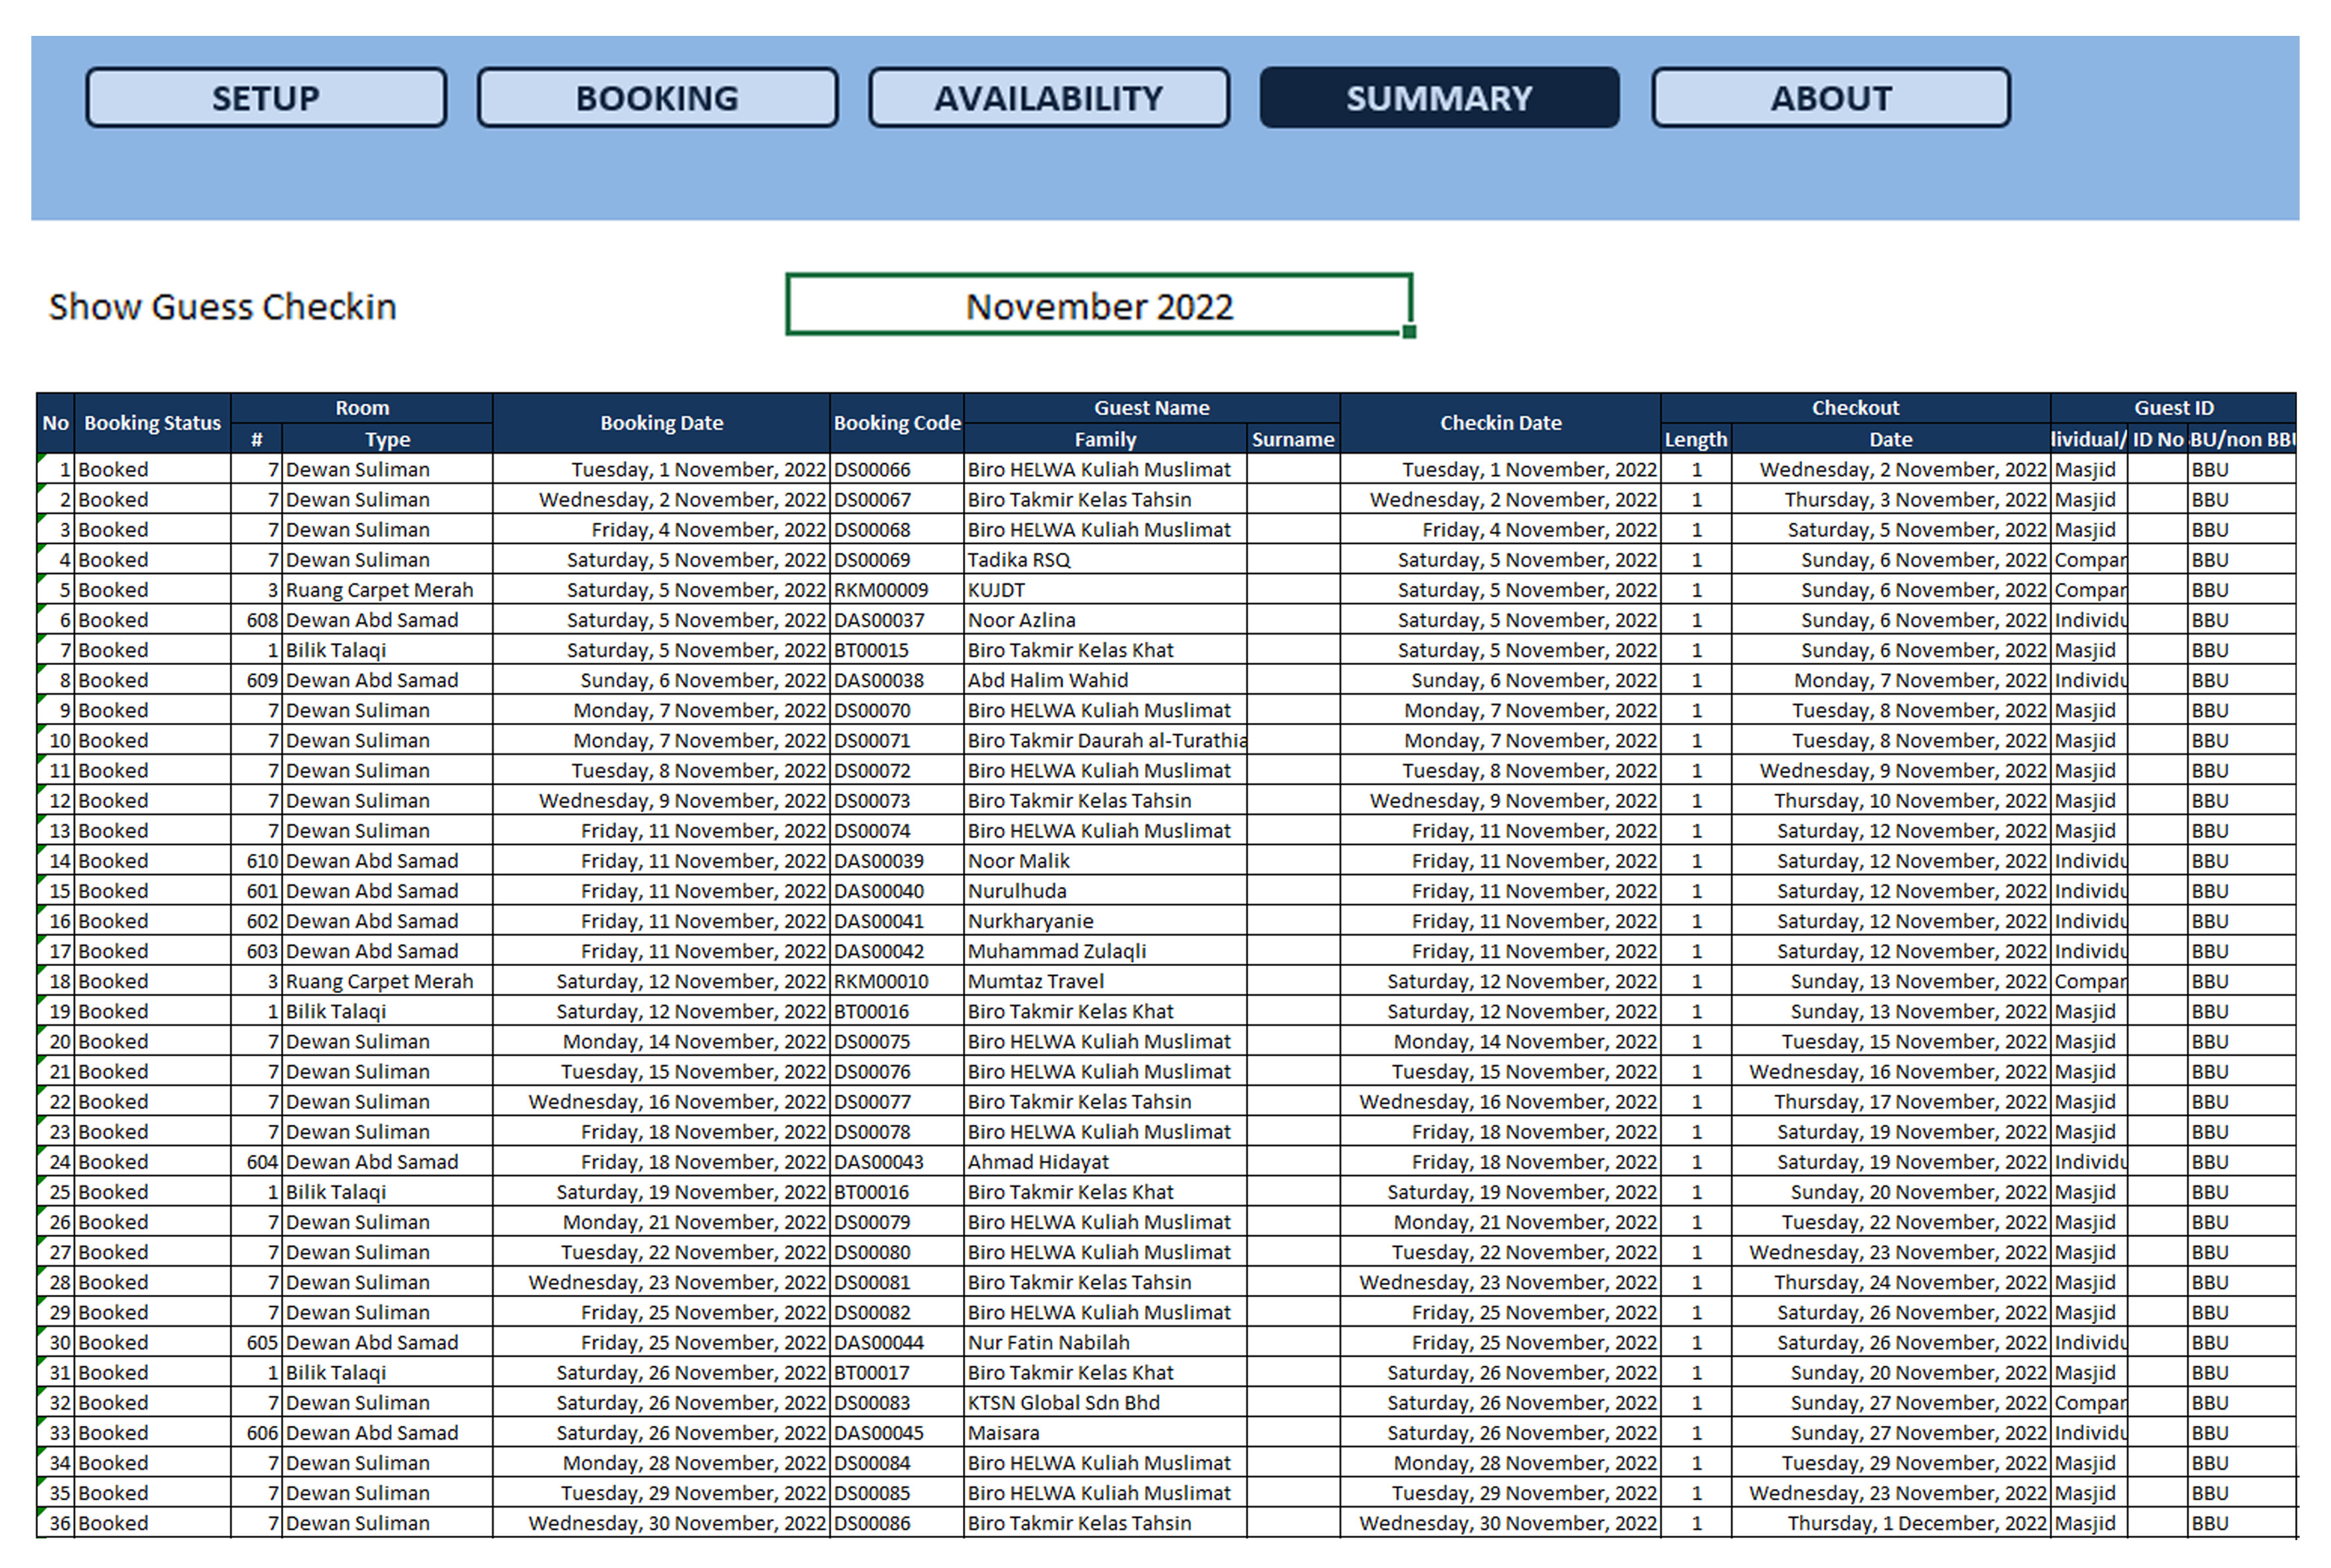The image size is (2331, 1568).
Task: Click the Booking Code column header
Action: coord(897,423)
